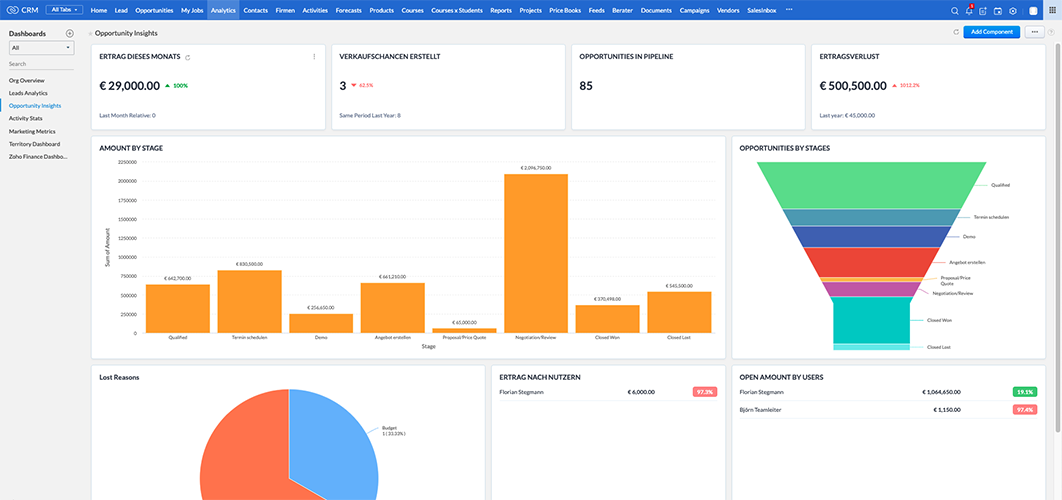This screenshot has height=500, width=1062.
Task: Click the quick create plus icon
Action: (x=983, y=11)
